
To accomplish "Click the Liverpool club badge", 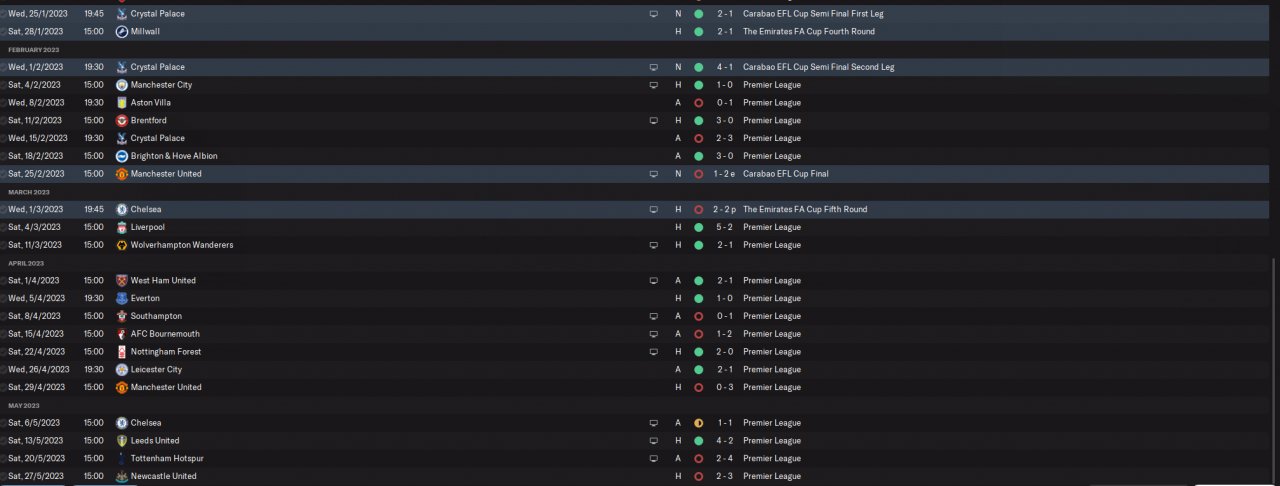I will pyautogui.click(x=121, y=227).
